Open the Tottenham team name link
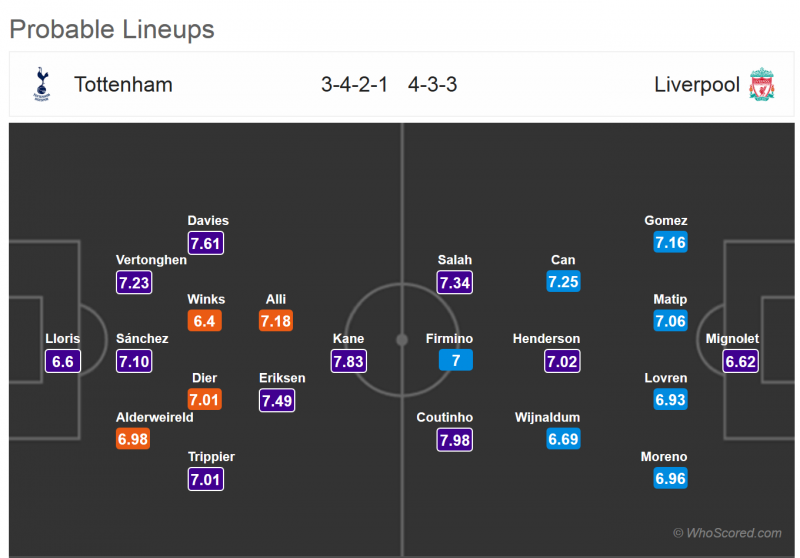Image resolution: width=800 pixels, height=558 pixels. point(123,84)
